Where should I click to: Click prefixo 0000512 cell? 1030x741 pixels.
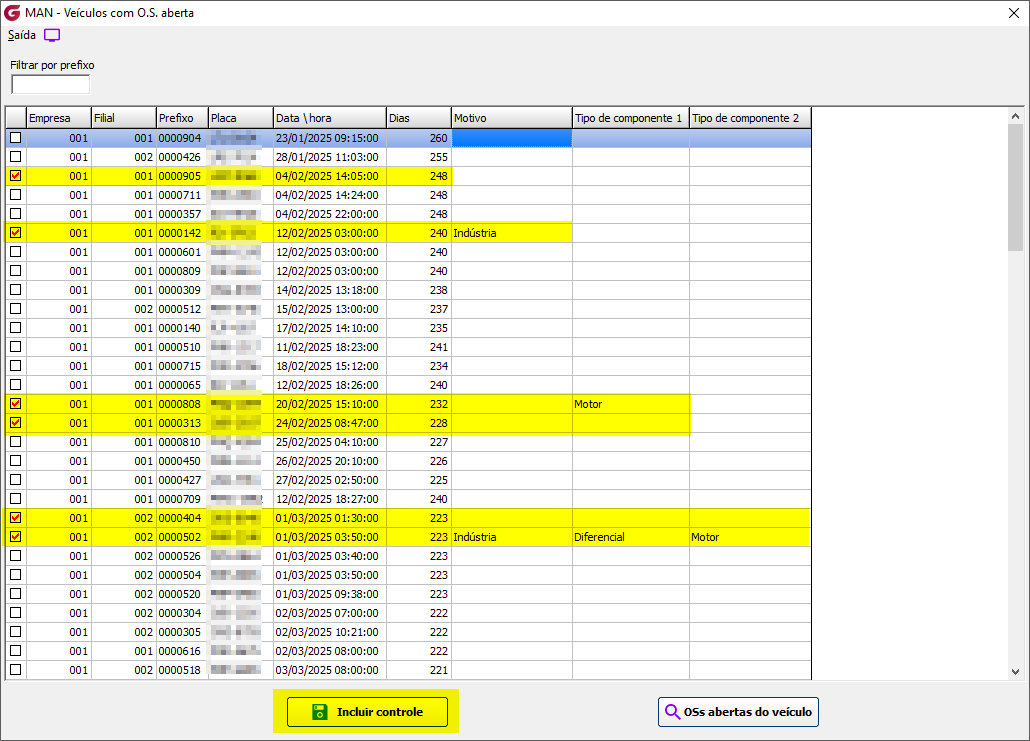tap(182, 309)
